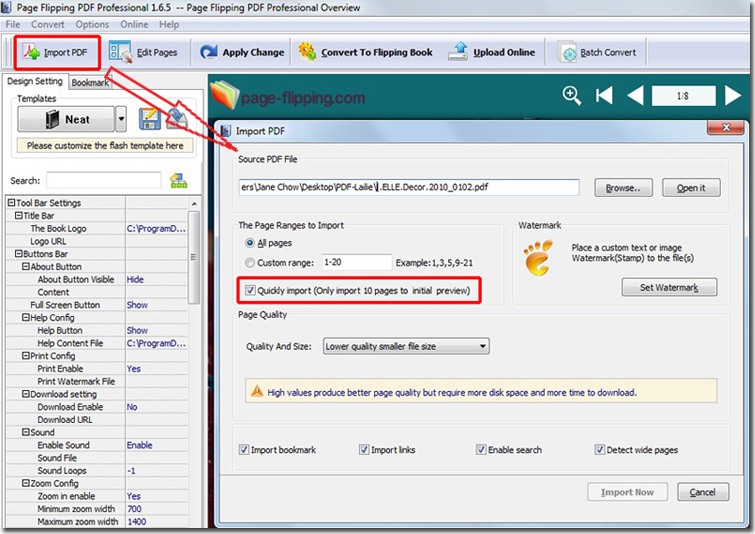This screenshot has width=755, height=534.
Task: Click the Custom range input field
Action: [x=357, y=262]
